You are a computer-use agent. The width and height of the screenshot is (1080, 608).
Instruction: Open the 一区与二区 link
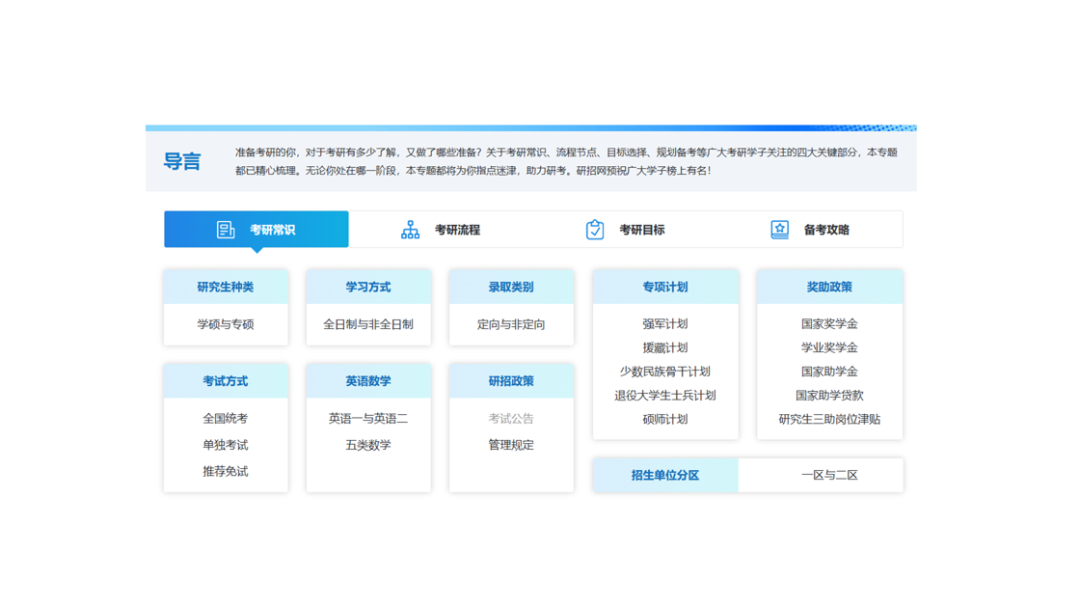(829, 476)
